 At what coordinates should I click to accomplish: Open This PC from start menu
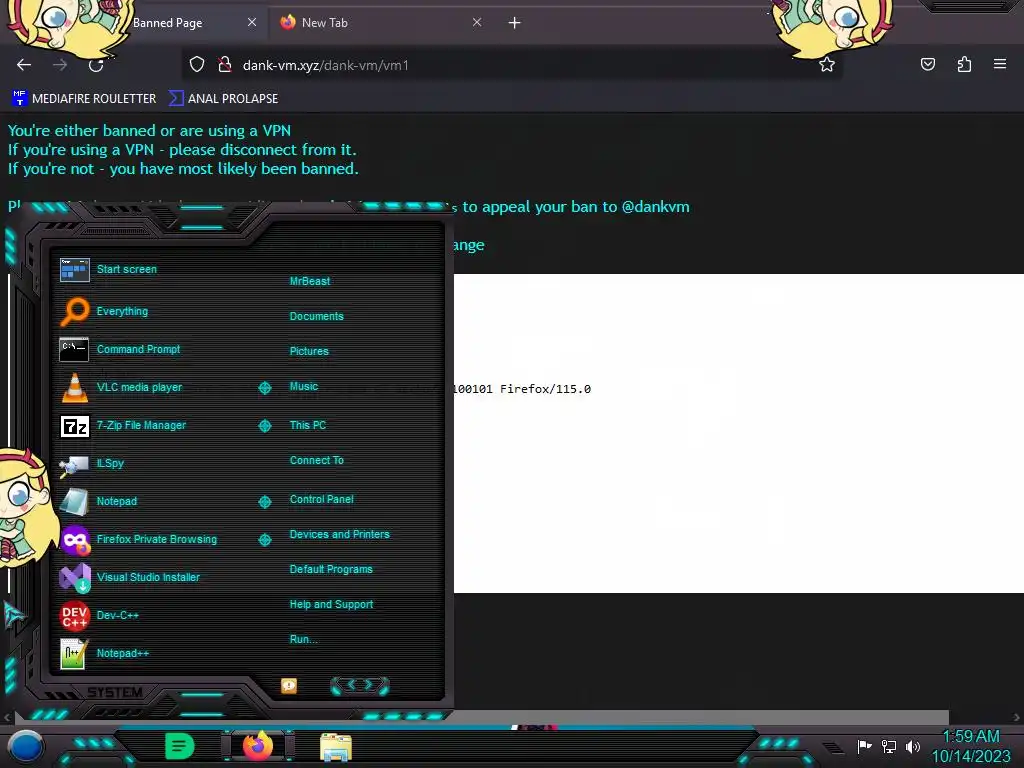(x=308, y=424)
